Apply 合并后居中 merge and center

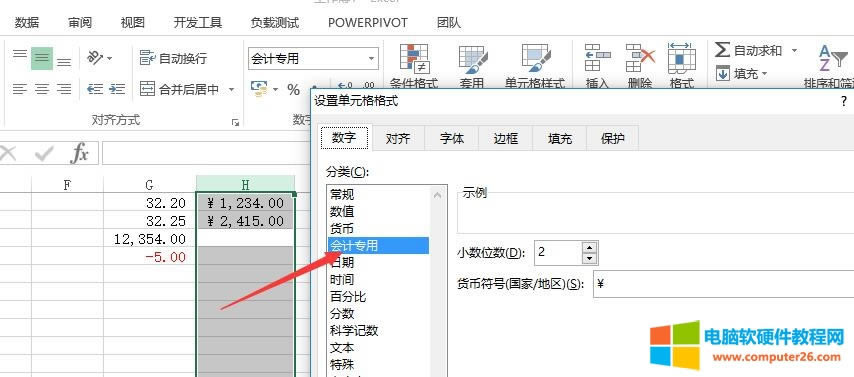(179, 89)
